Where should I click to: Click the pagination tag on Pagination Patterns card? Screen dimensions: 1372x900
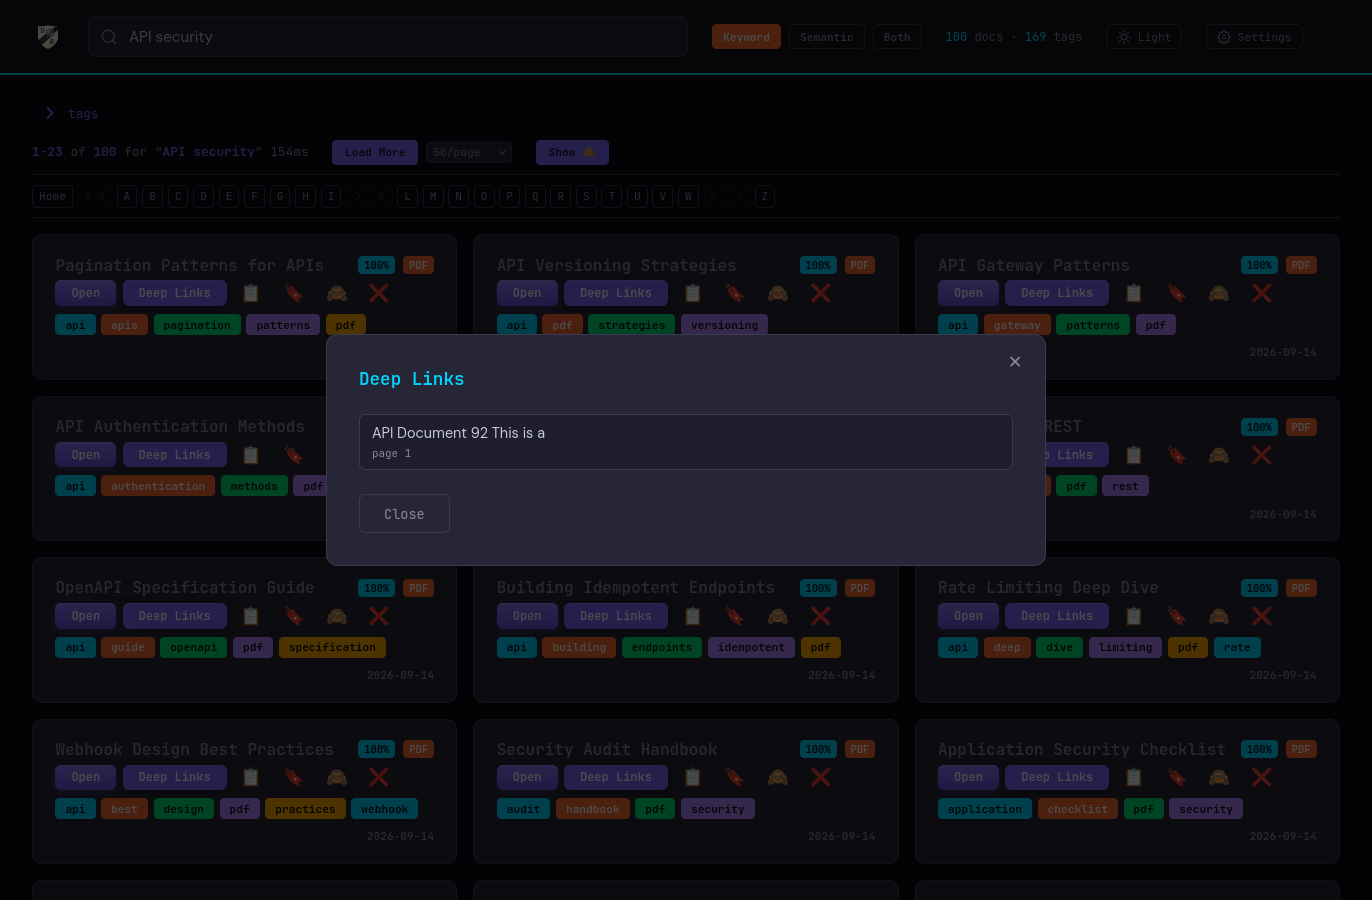[x=197, y=325]
